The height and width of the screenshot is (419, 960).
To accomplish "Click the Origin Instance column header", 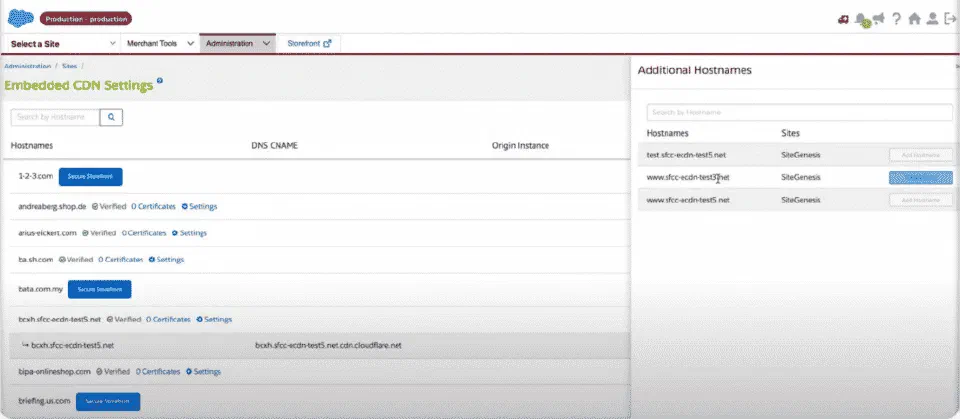I will click(520, 146).
